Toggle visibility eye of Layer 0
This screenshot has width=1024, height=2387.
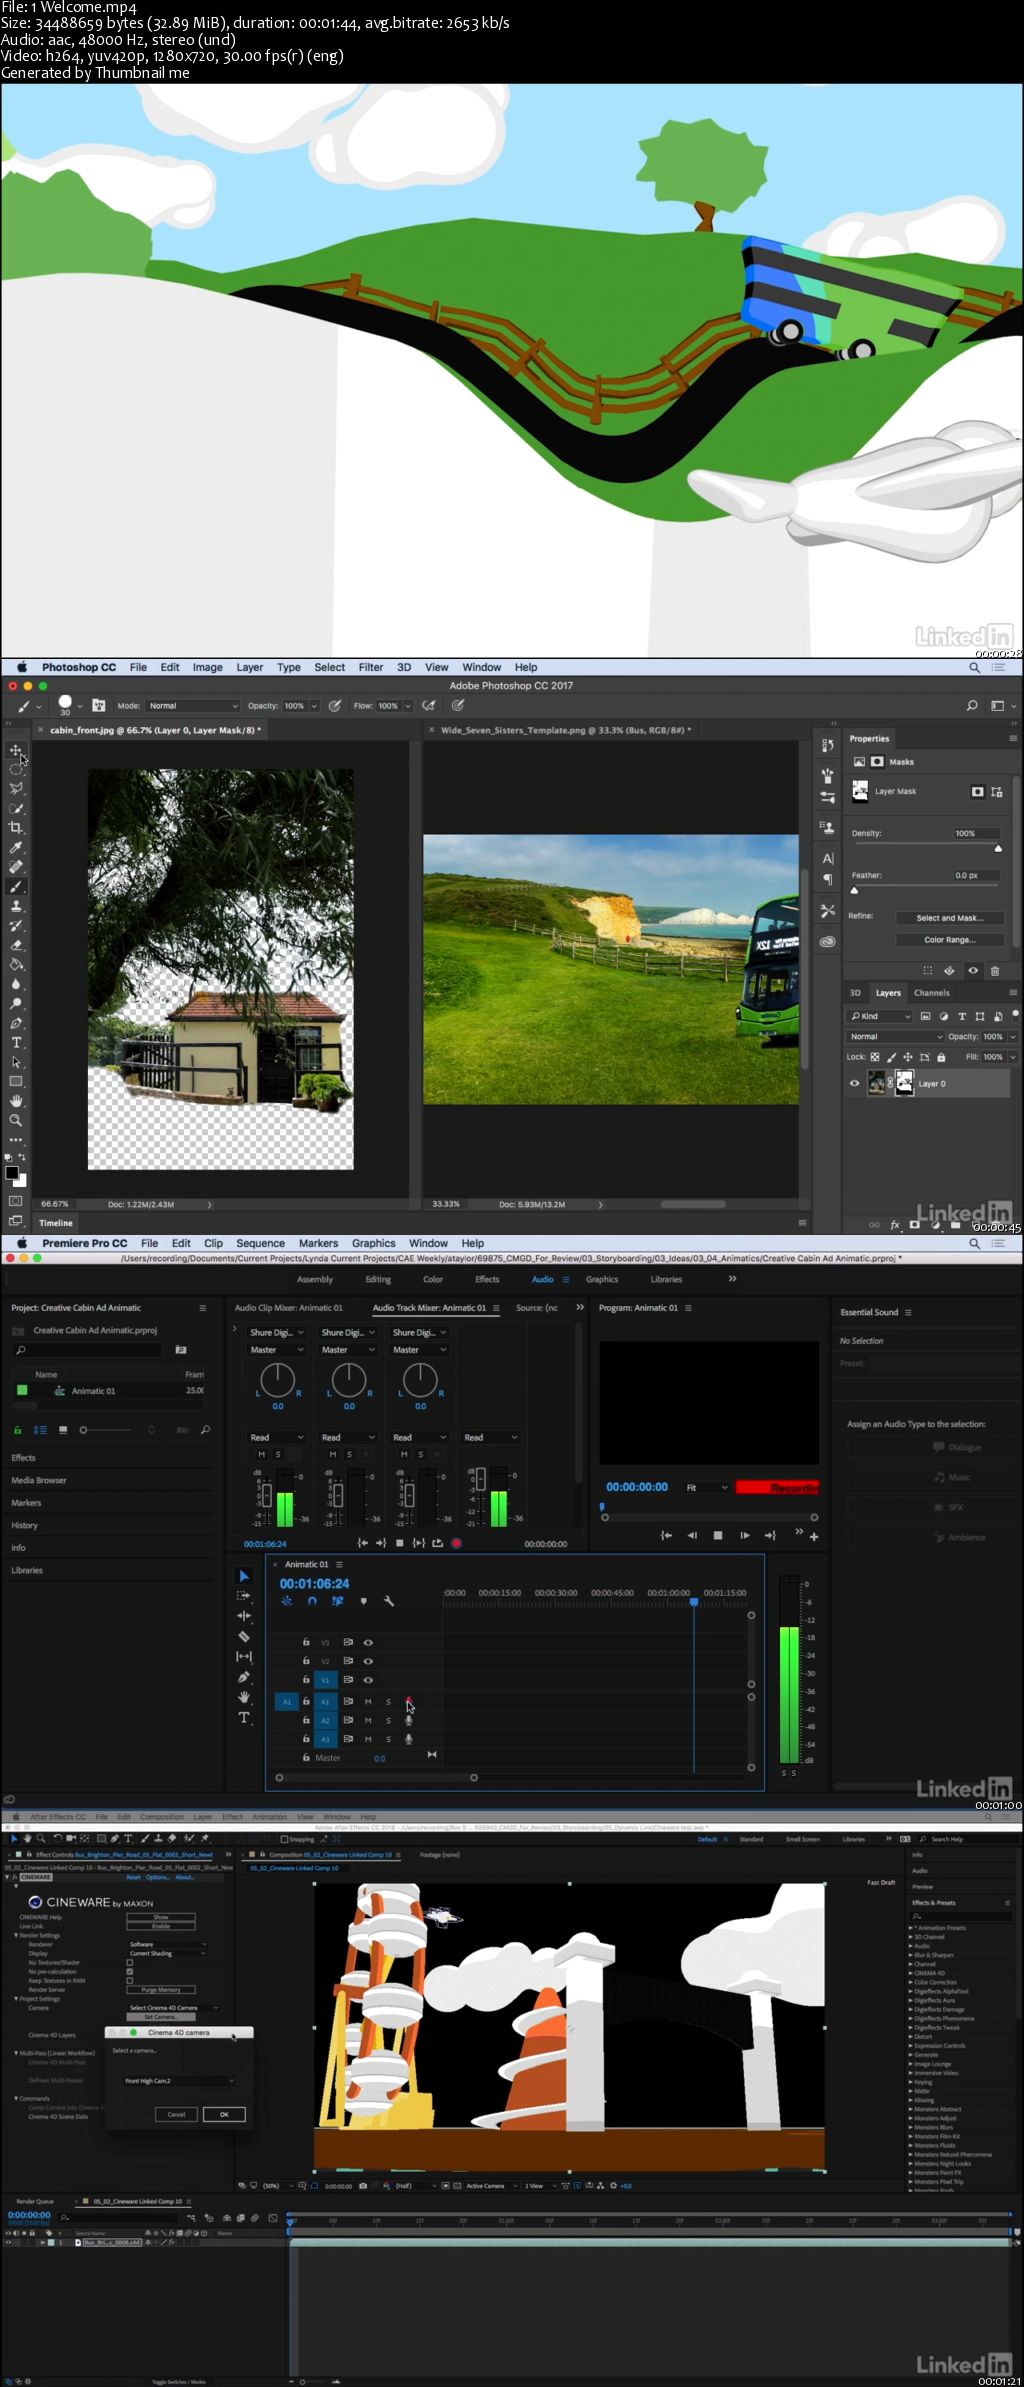tap(854, 1083)
